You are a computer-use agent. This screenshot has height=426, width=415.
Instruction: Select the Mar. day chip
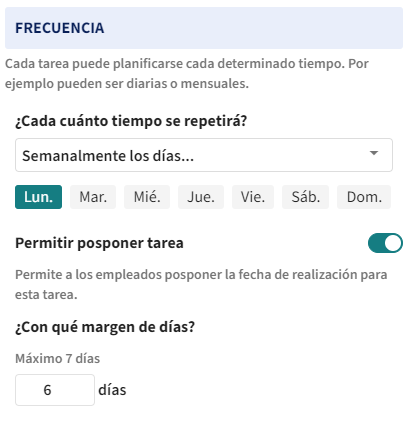(x=93, y=197)
